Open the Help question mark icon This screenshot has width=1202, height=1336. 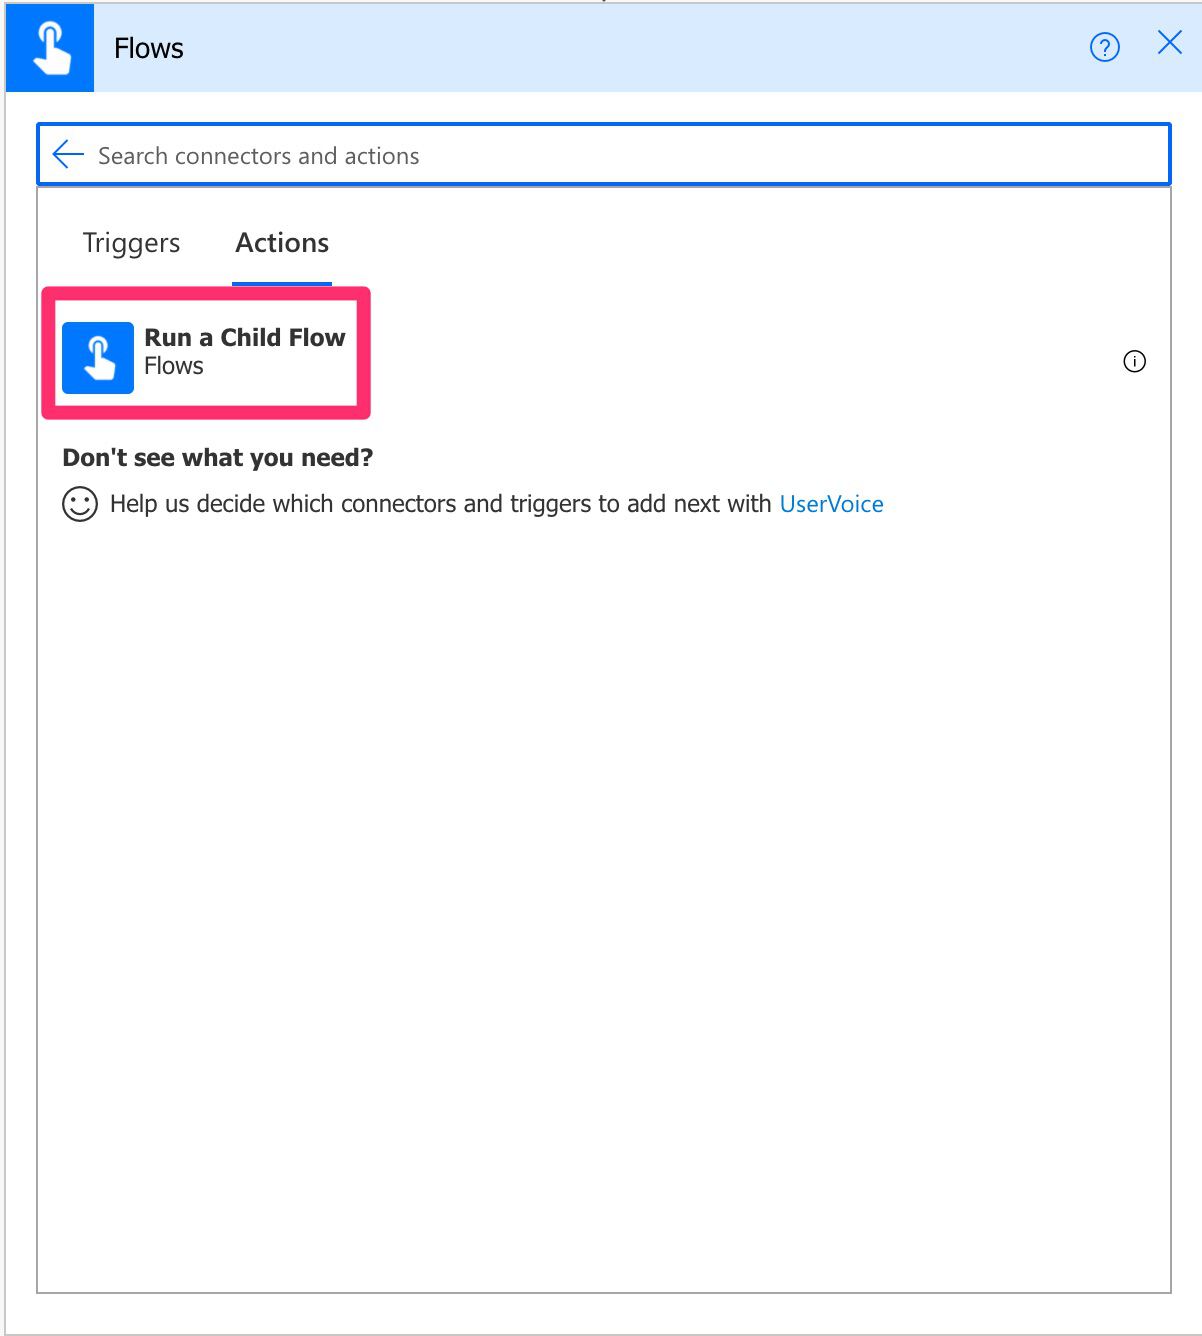pyautogui.click(x=1104, y=47)
